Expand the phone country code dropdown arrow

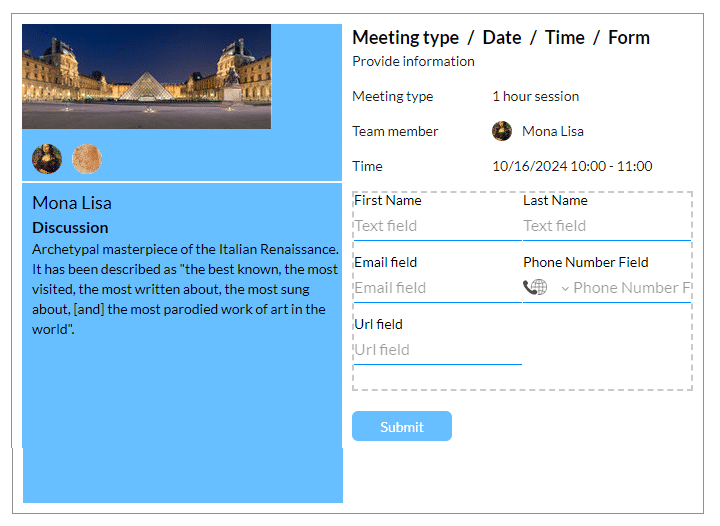point(565,289)
